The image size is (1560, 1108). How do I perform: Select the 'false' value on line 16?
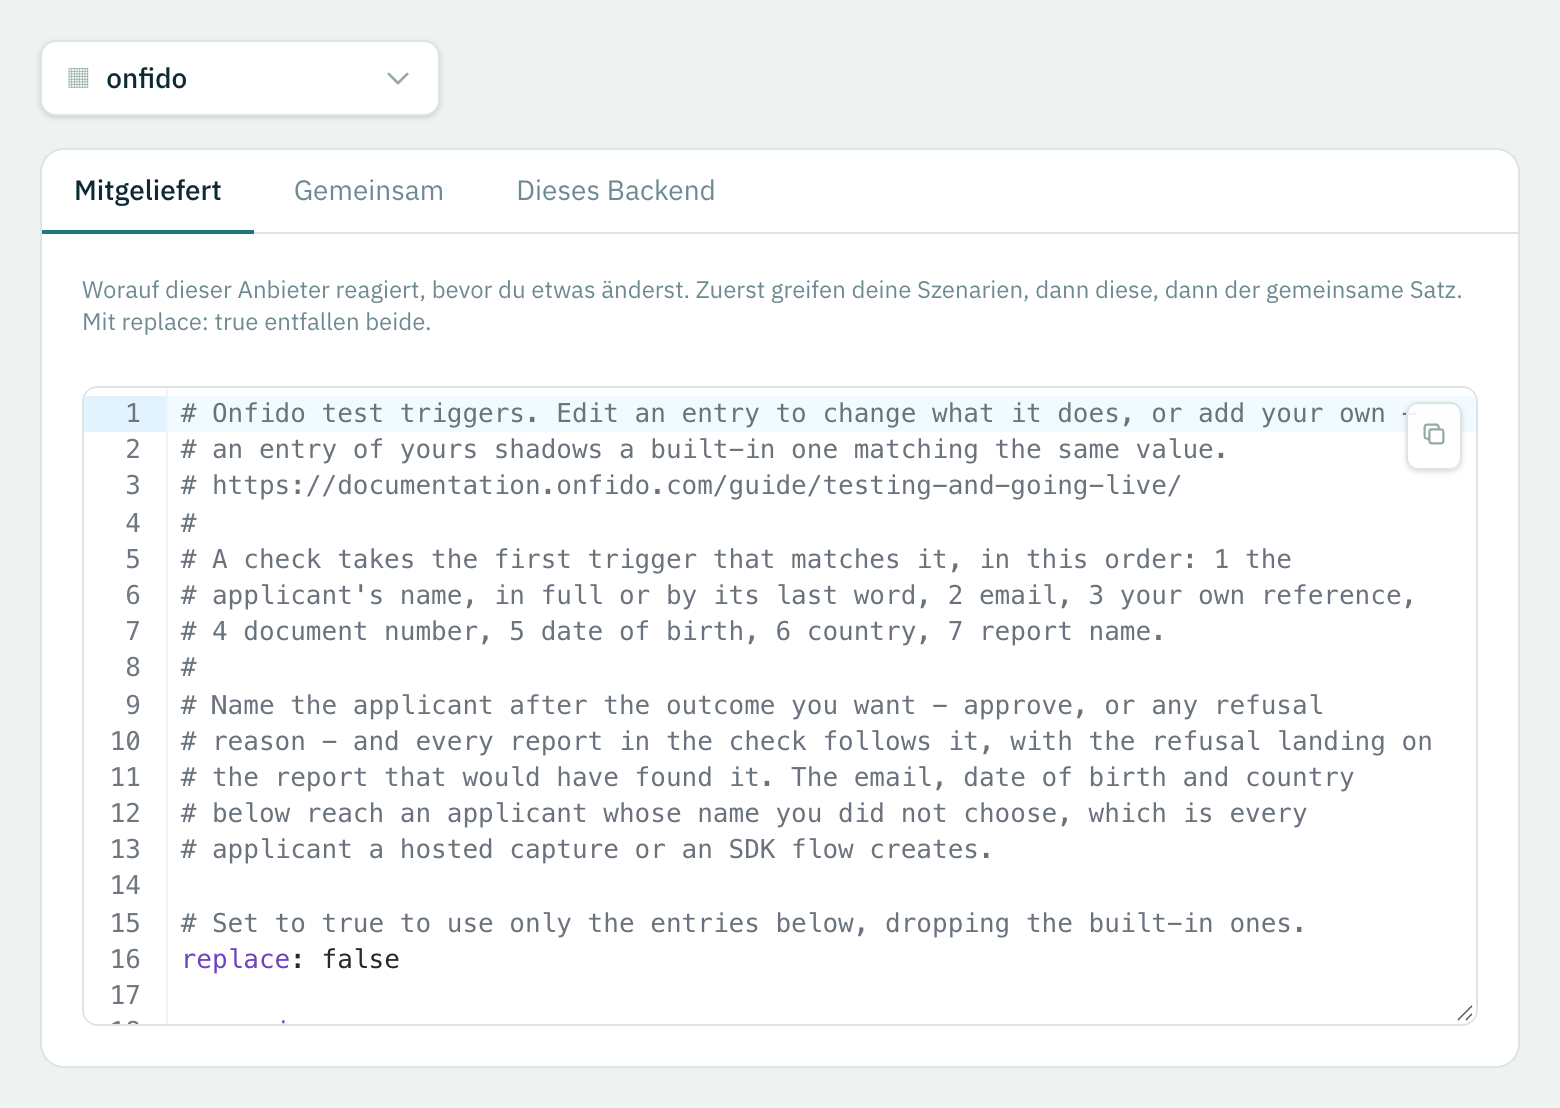(x=361, y=959)
